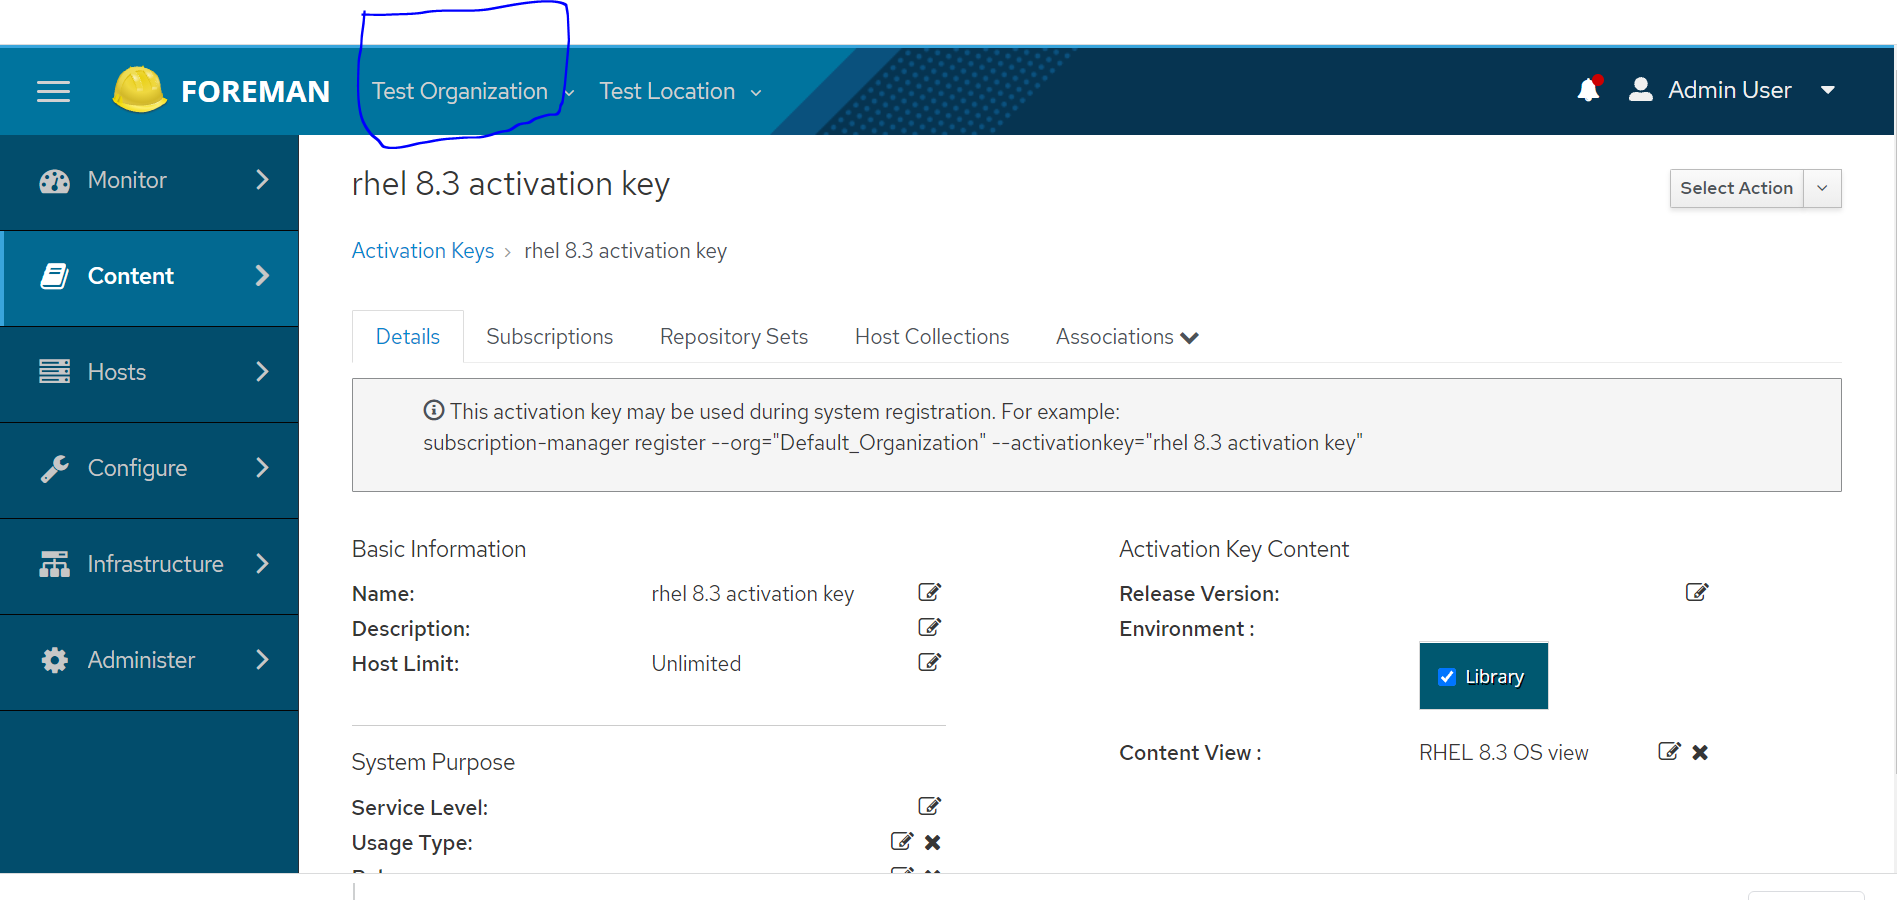Viewport: 1897px width, 900px height.
Task: Edit the Usage Type pencil icon
Action: coord(901,841)
